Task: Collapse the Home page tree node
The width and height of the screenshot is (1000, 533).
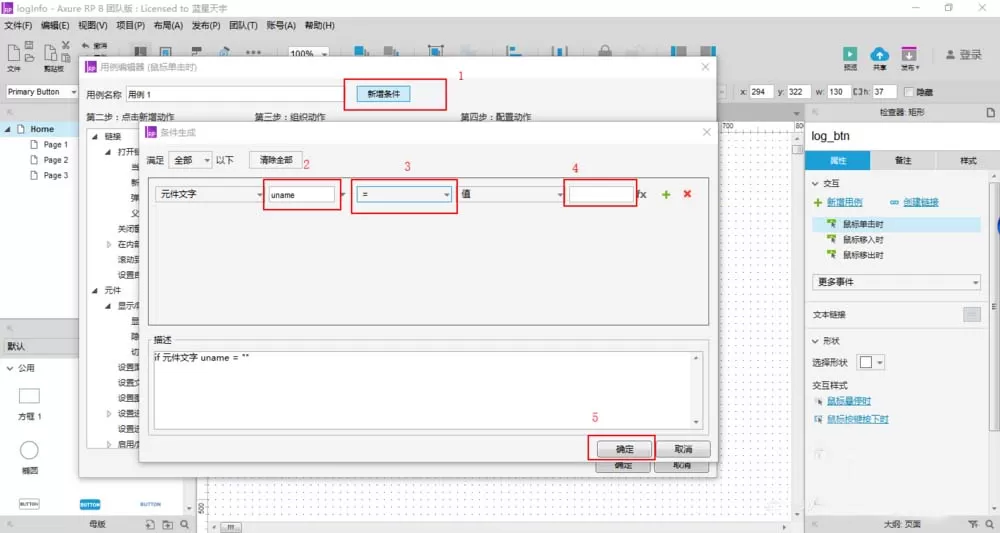Action: point(8,129)
